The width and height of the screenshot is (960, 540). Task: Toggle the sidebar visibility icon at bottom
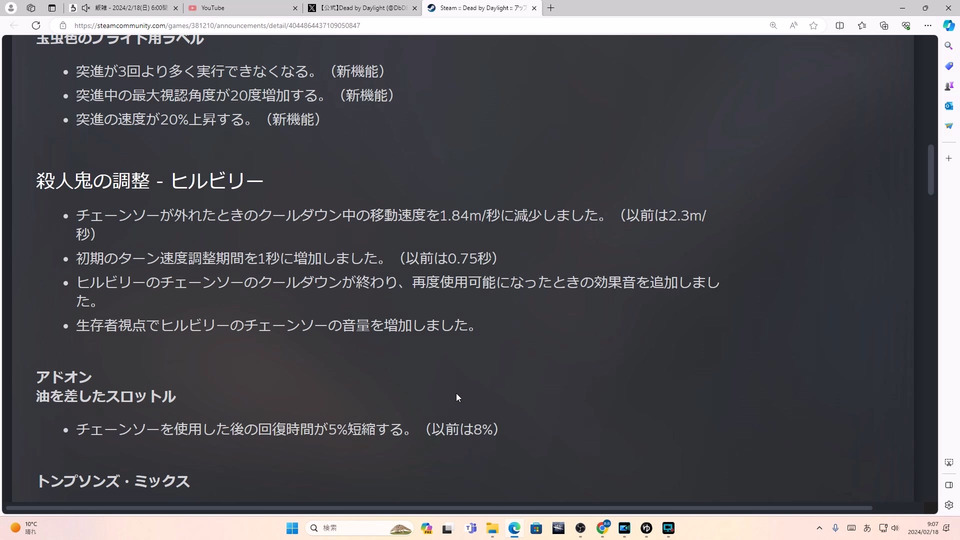point(949,485)
